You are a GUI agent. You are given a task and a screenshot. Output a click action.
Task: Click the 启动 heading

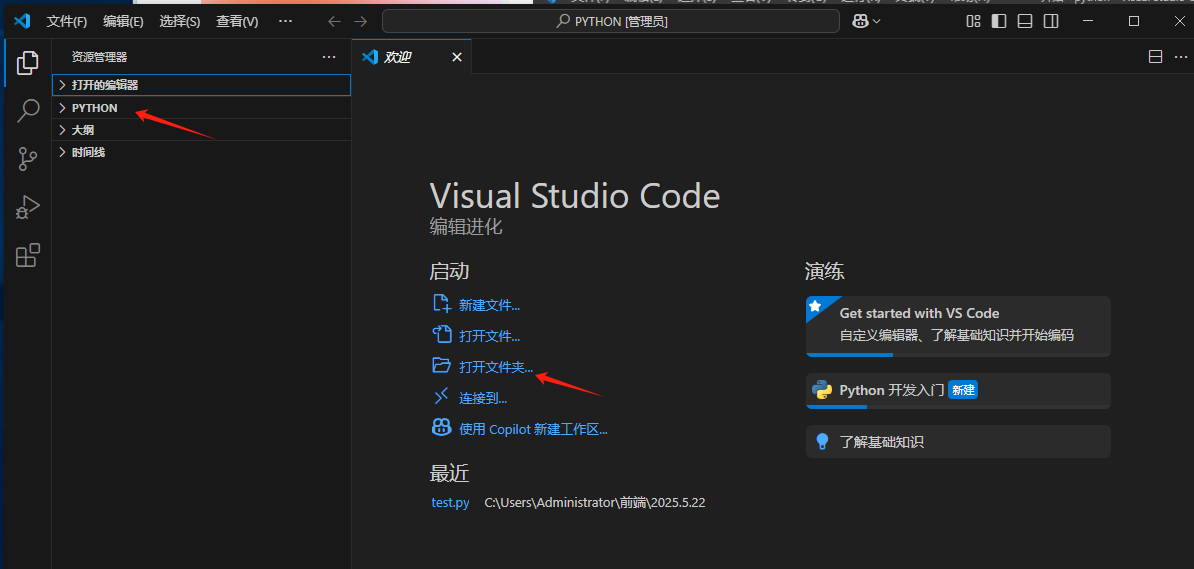[x=449, y=271]
